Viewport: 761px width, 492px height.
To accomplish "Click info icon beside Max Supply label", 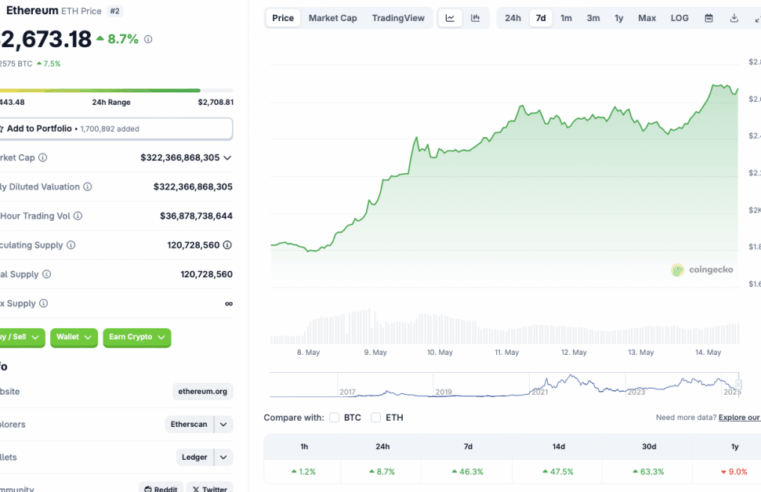I will [44, 303].
